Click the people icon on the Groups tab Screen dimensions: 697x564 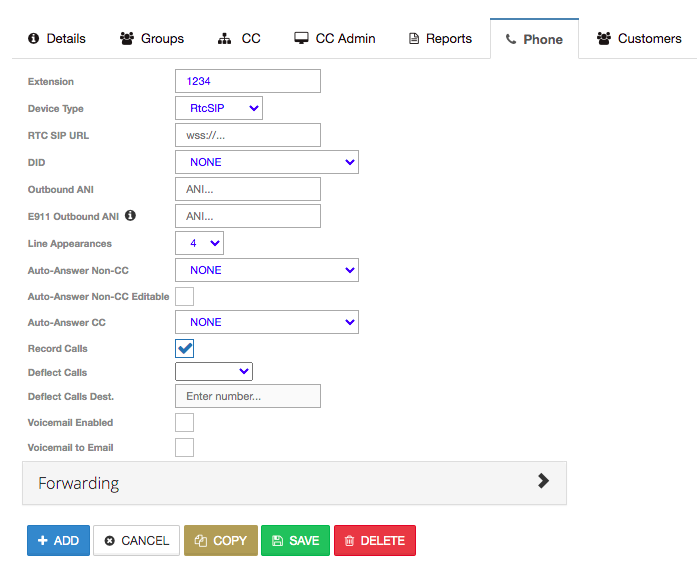click(127, 38)
